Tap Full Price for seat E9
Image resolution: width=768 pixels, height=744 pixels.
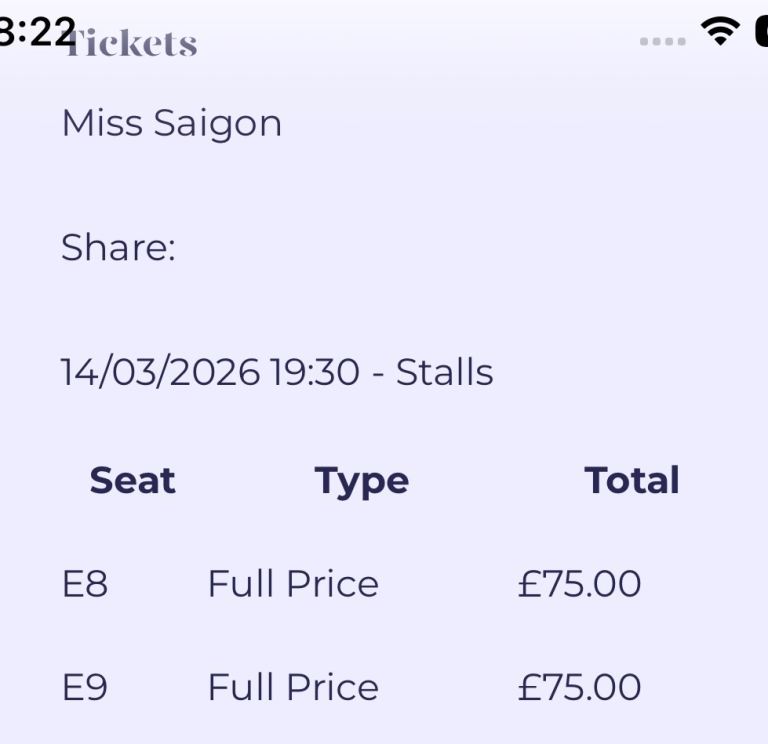[x=293, y=688]
